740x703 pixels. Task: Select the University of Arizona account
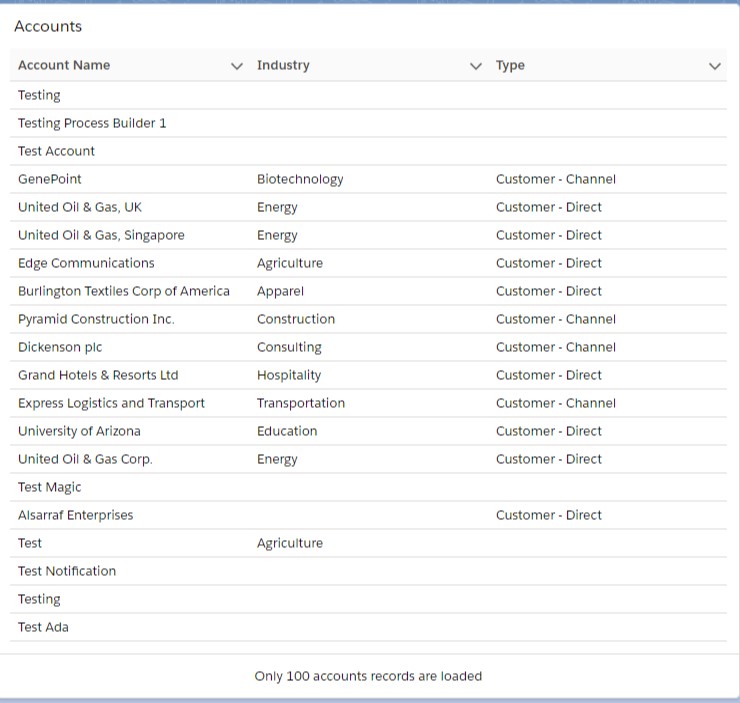coord(79,431)
